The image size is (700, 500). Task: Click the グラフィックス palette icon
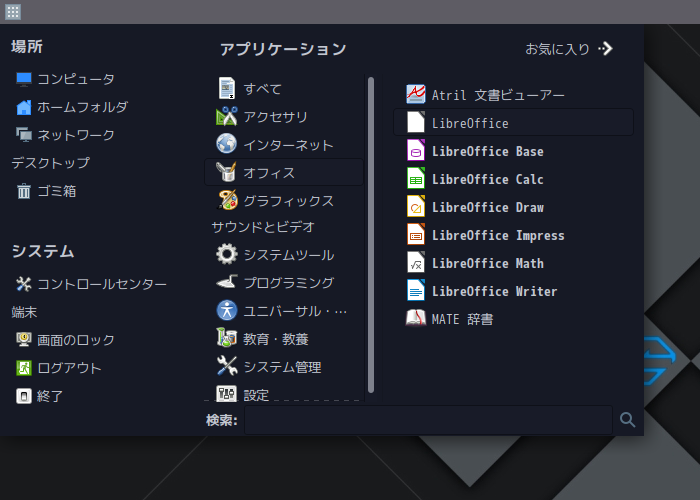click(x=227, y=200)
